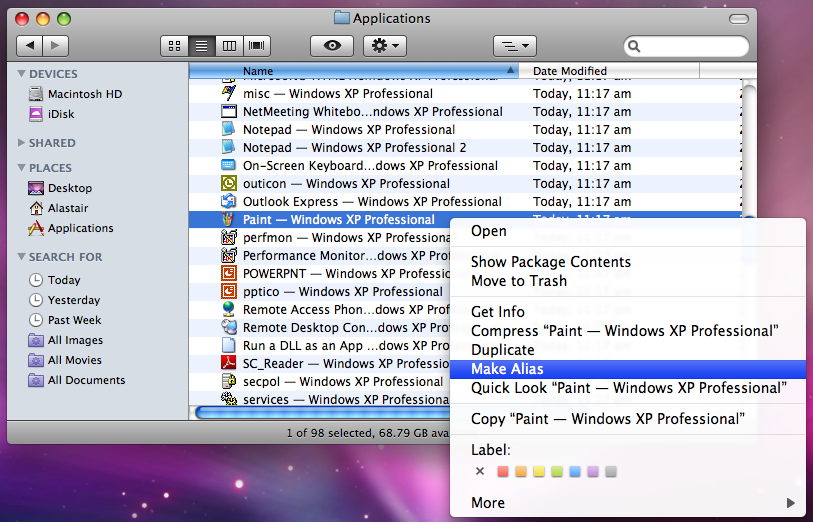Select misc — Windows XP Professional
This screenshot has width=813, height=522.
pyautogui.click(x=465, y=94)
